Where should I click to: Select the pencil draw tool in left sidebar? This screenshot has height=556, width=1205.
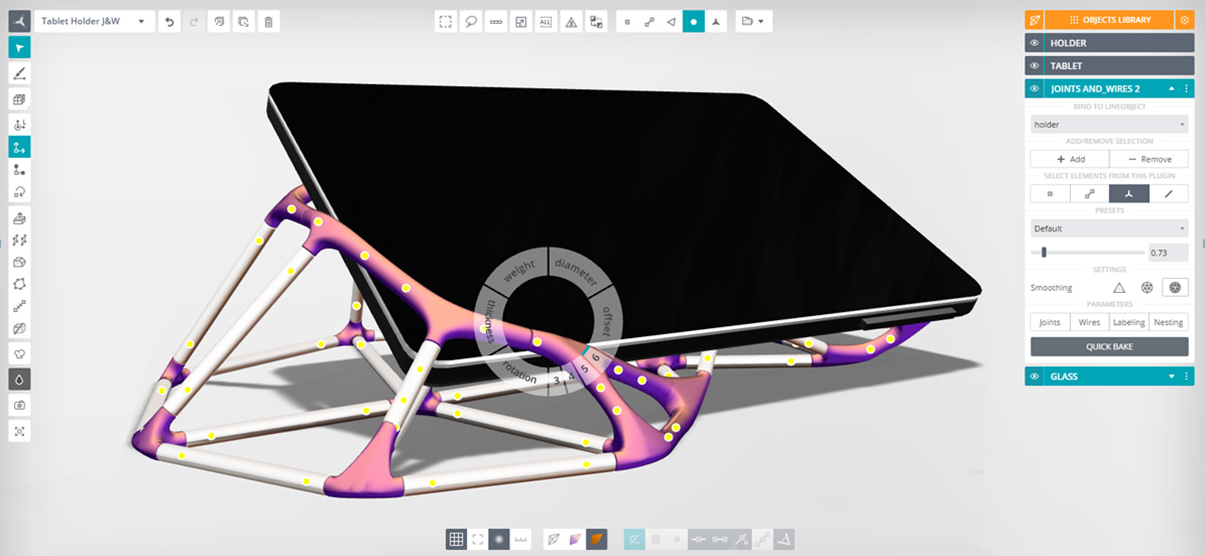click(19, 73)
